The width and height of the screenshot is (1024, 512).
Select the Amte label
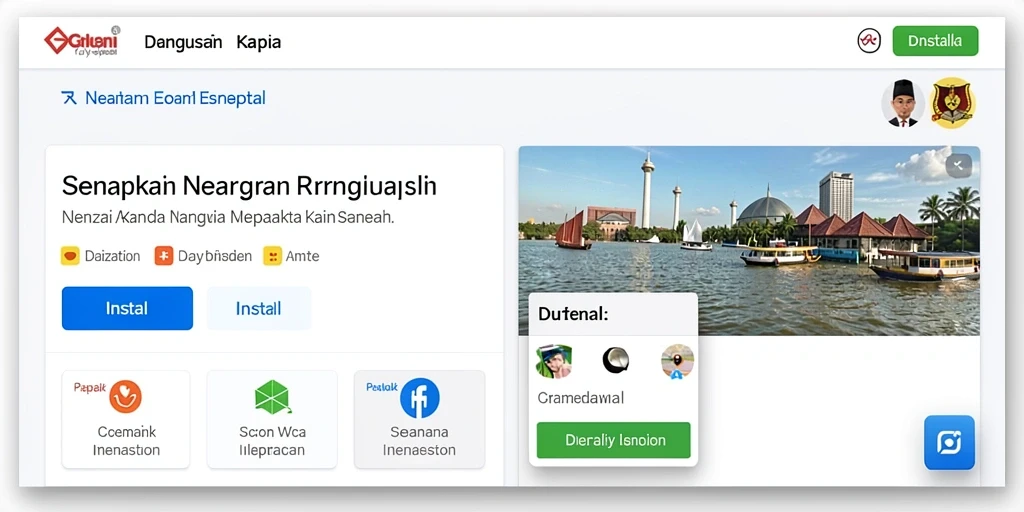pos(302,256)
